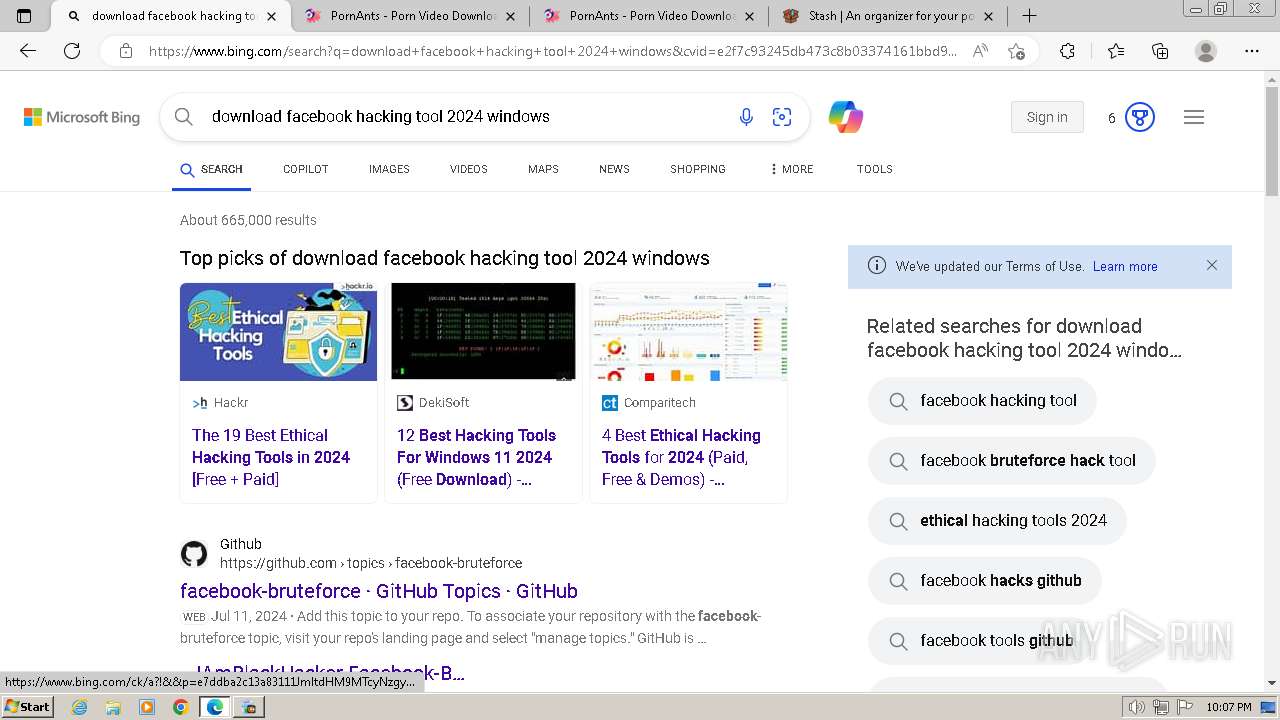
Task: Click the github.com topics URL breadcrumb
Action: 371,563
